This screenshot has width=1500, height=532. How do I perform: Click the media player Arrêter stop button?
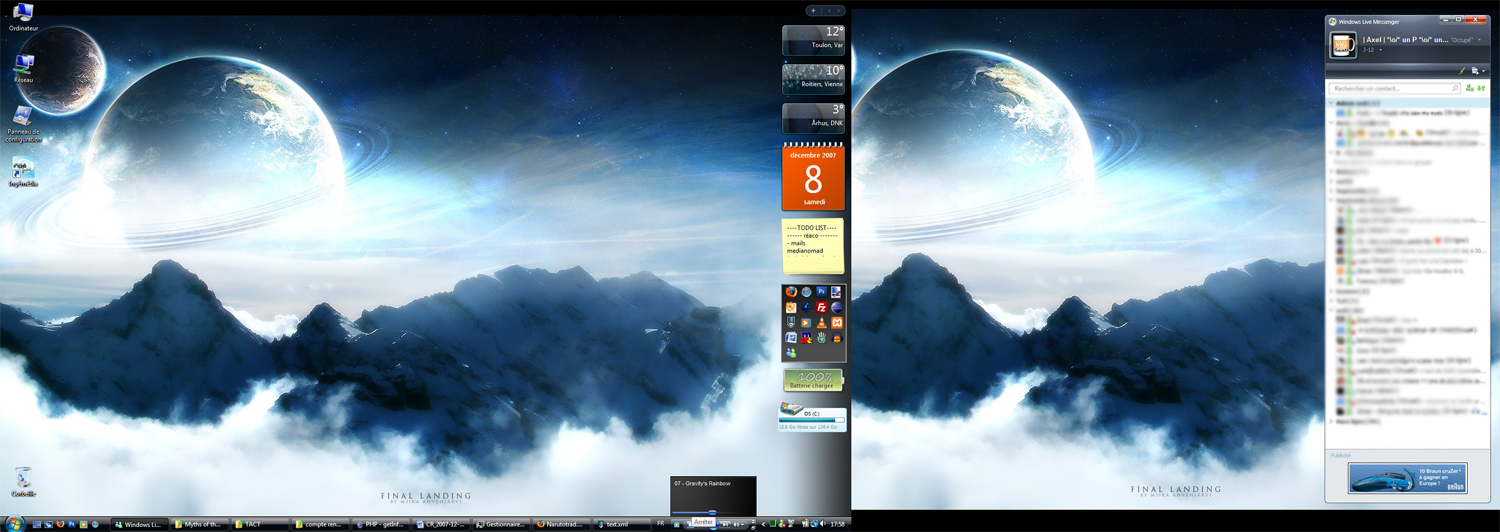689,525
